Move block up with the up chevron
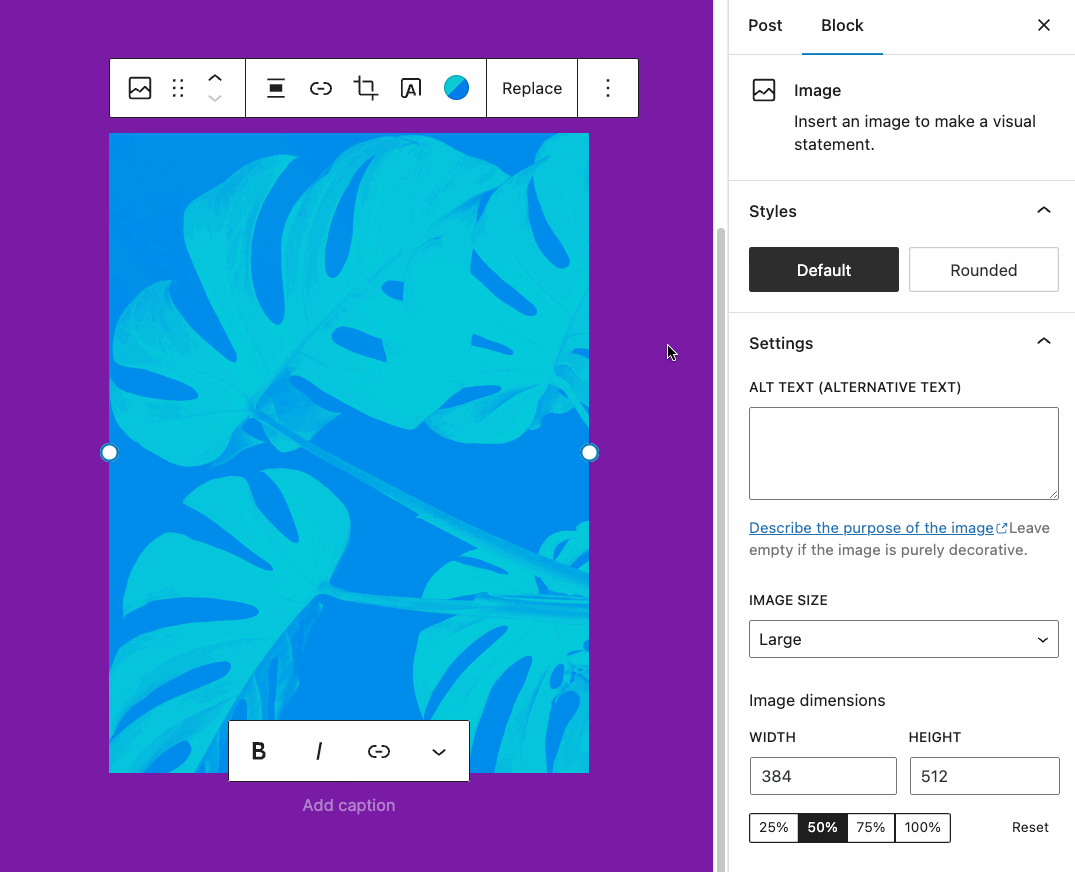 coord(215,77)
